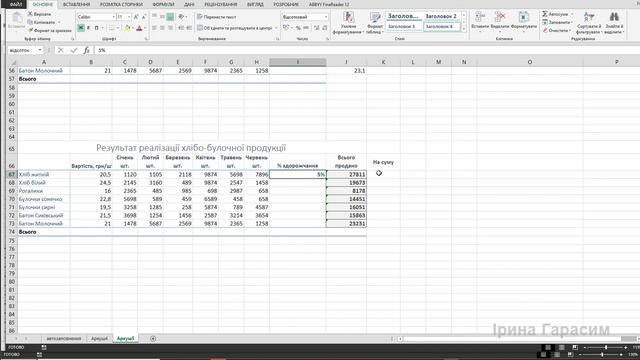Toggle bold (Ж) formatting
640x360 pixels.
coord(81,28)
